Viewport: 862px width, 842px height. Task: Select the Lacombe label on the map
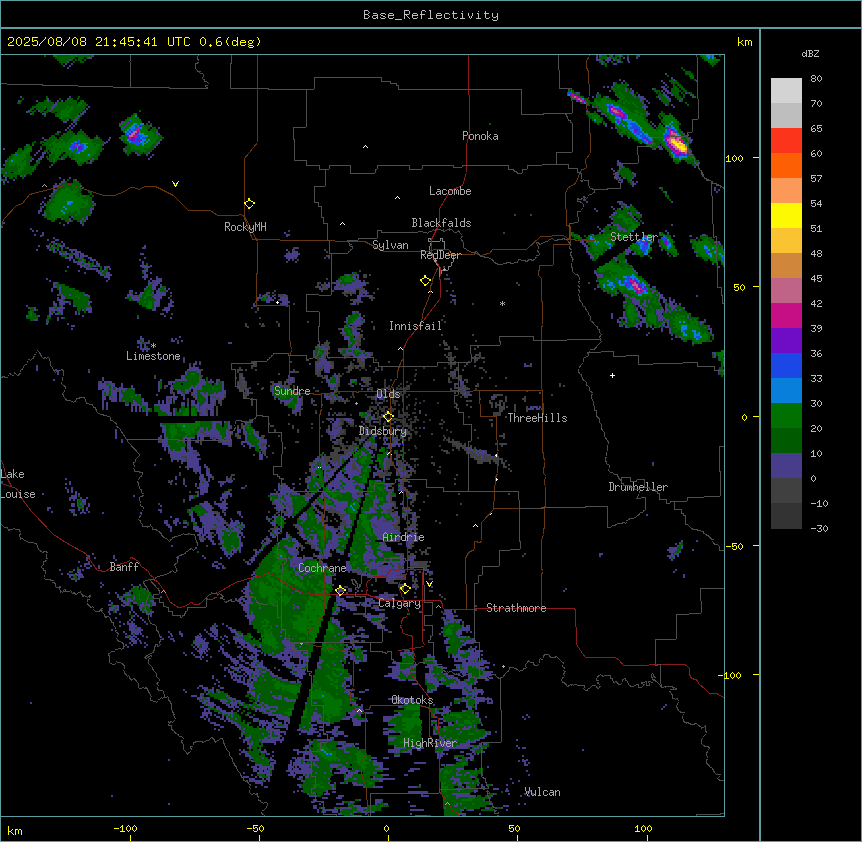450,191
